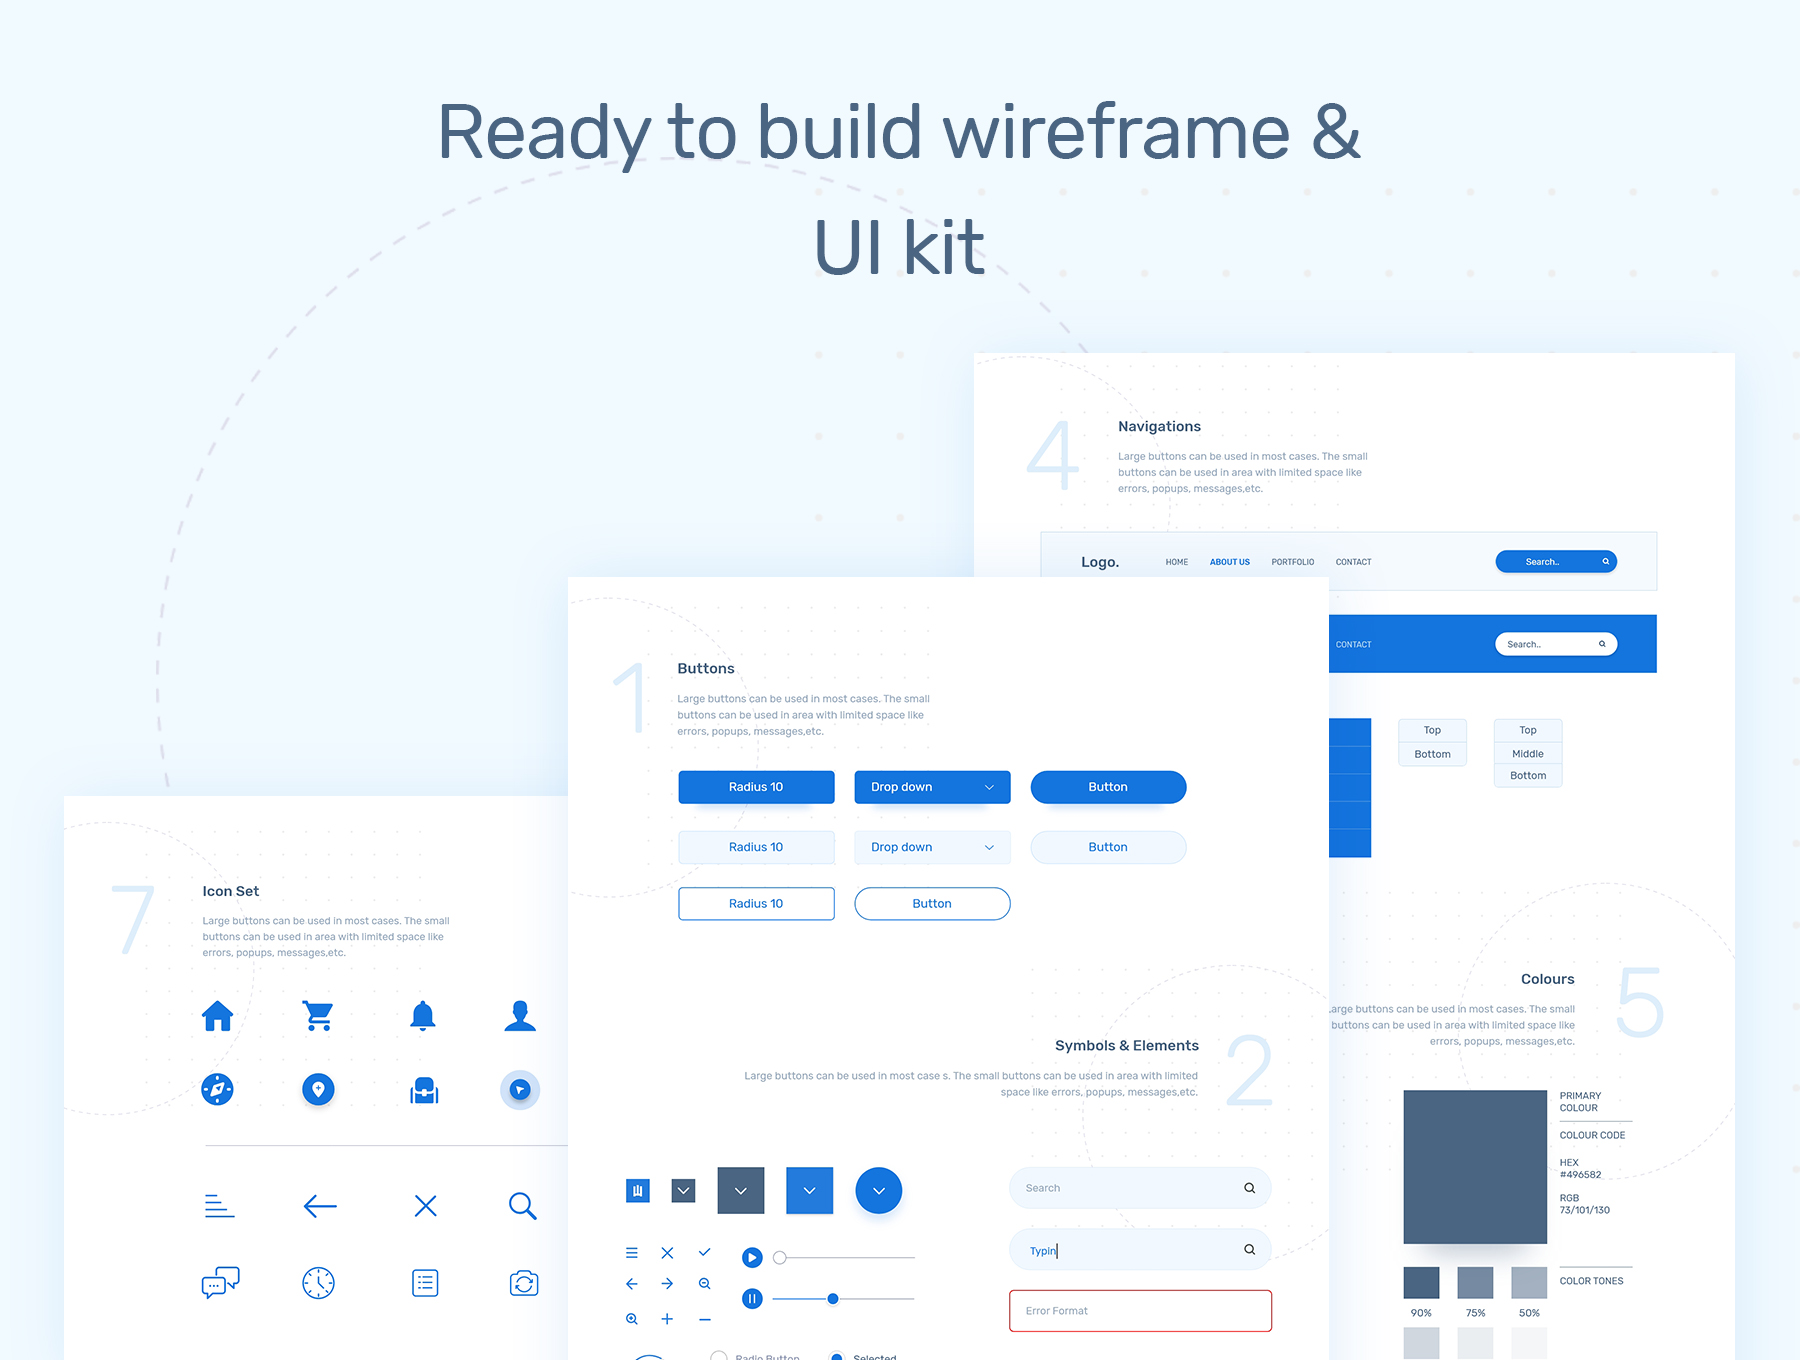Viewport: 1800px width, 1360px height.
Task: Select the 'Selected' radio button
Action: (x=837, y=1356)
